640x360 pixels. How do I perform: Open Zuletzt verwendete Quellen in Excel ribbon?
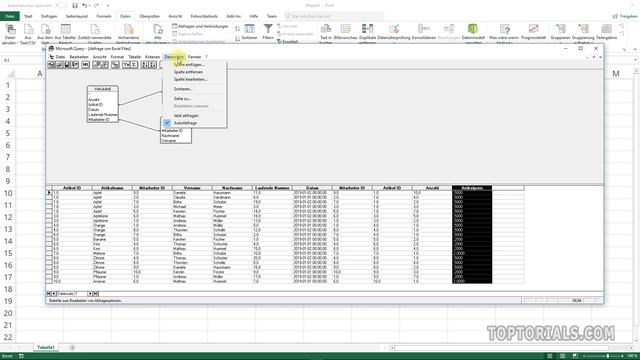pos(95,33)
